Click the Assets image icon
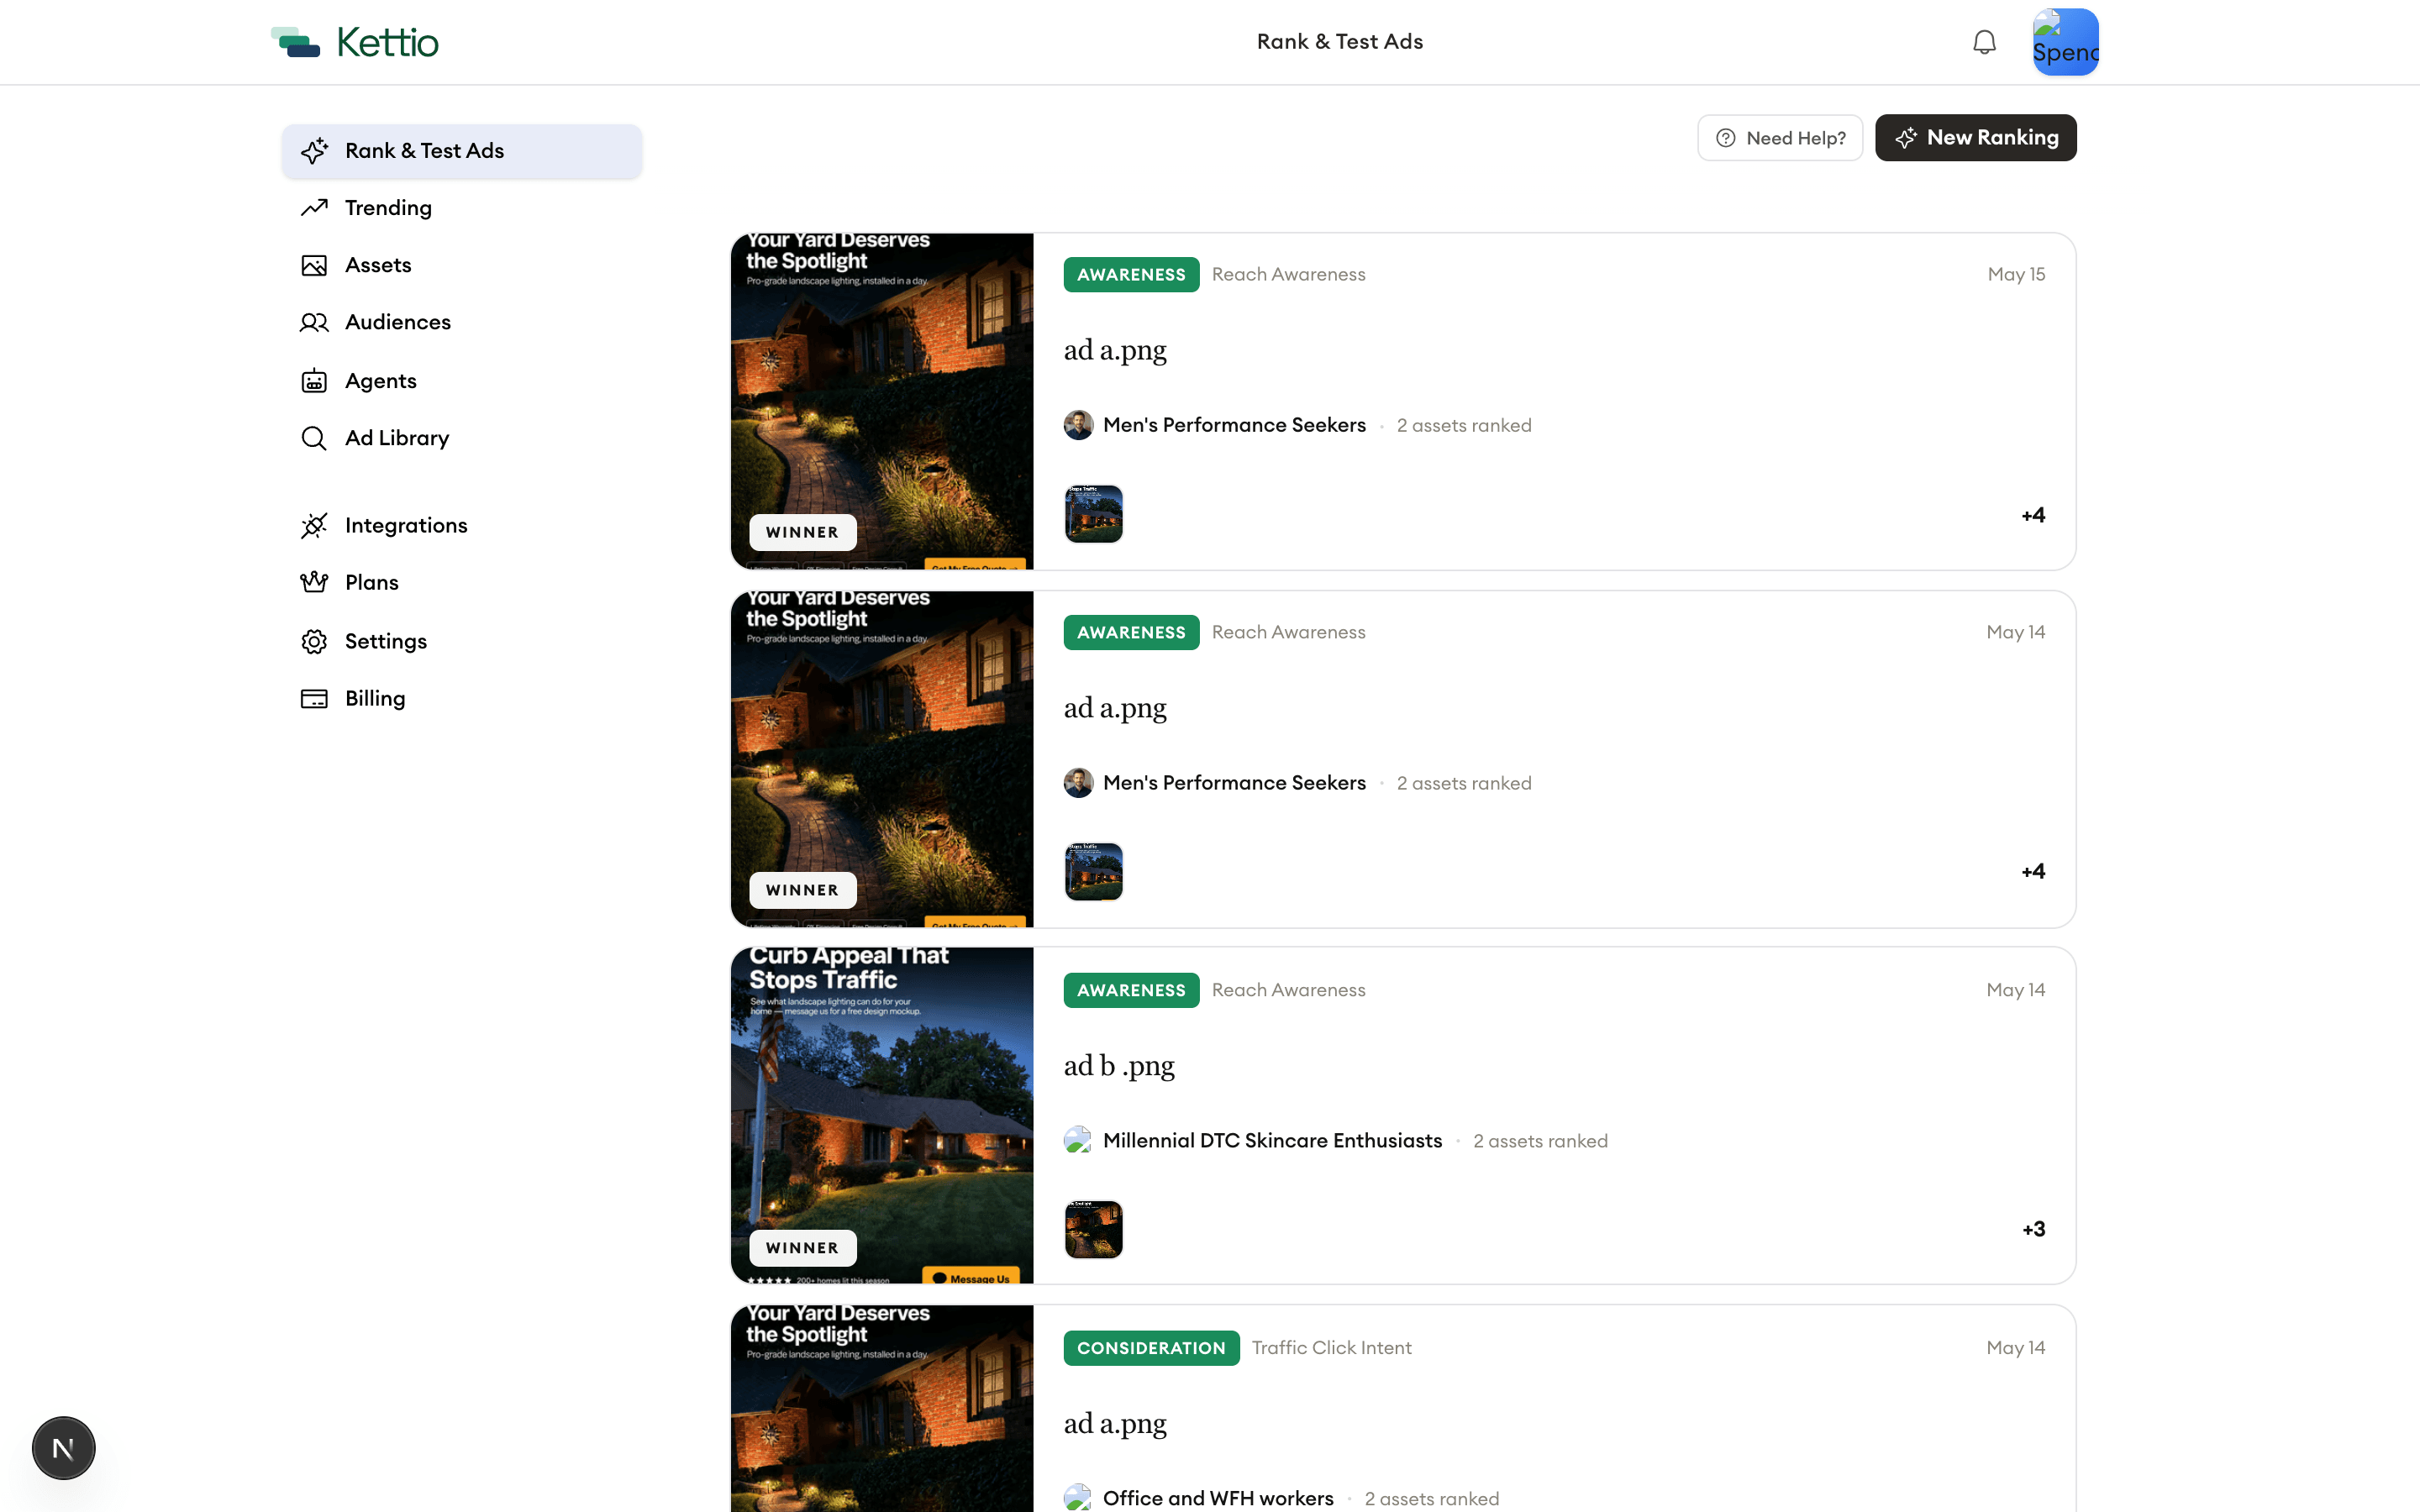Viewport: 2420px width, 1512px height. tap(314, 265)
